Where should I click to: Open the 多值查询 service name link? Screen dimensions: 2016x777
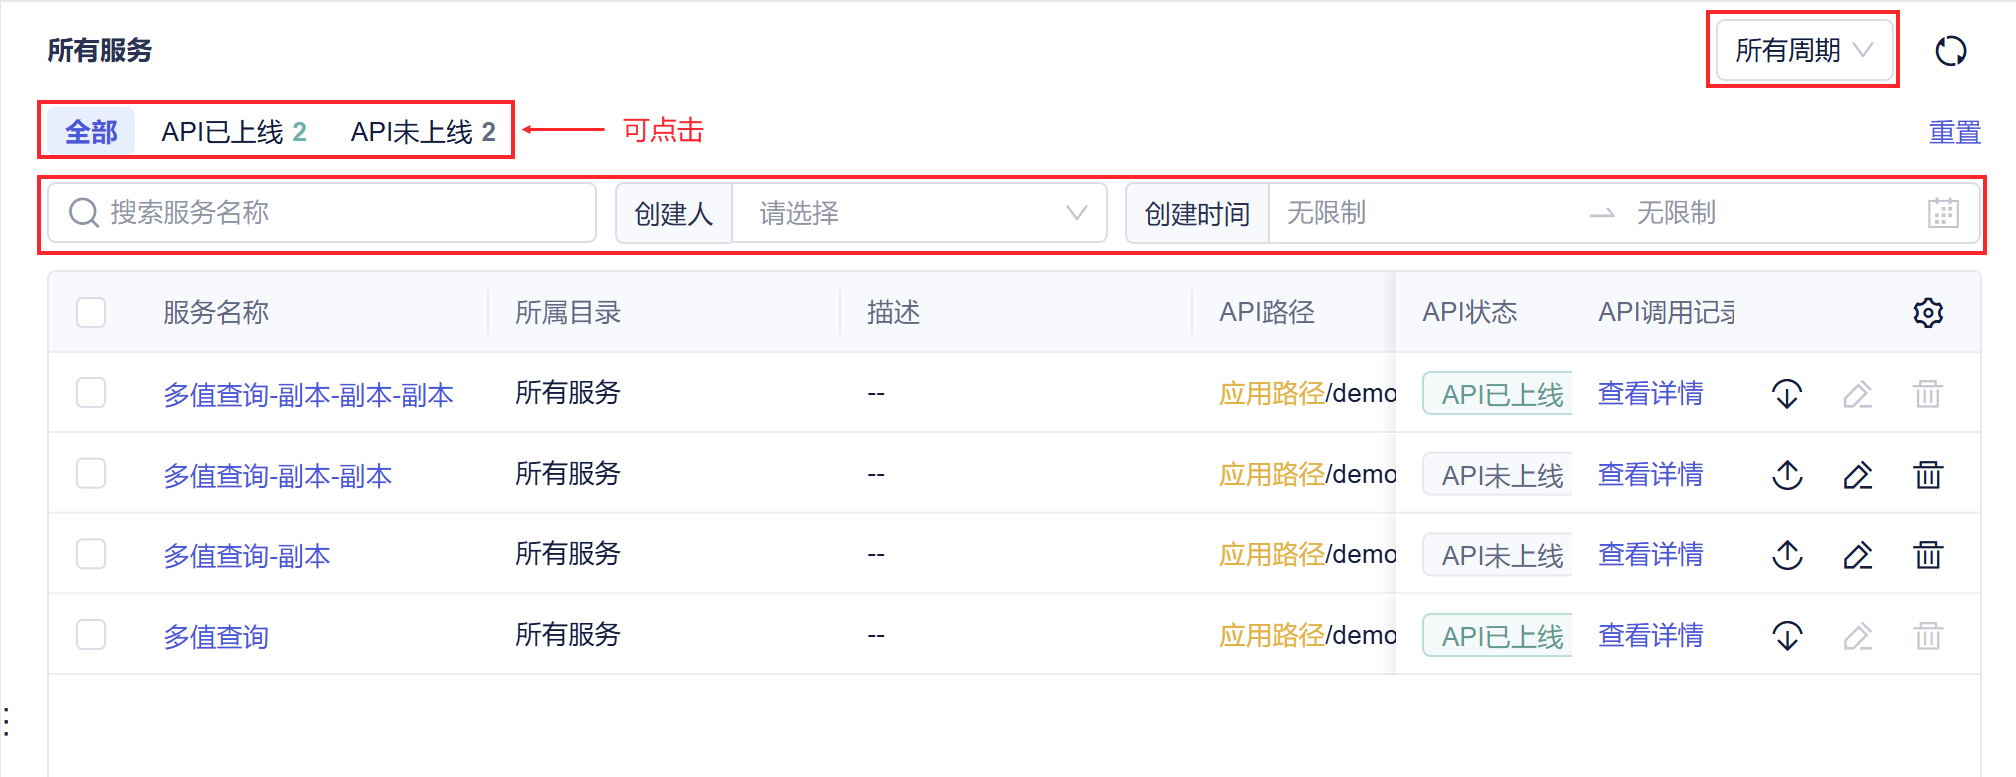pos(216,636)
